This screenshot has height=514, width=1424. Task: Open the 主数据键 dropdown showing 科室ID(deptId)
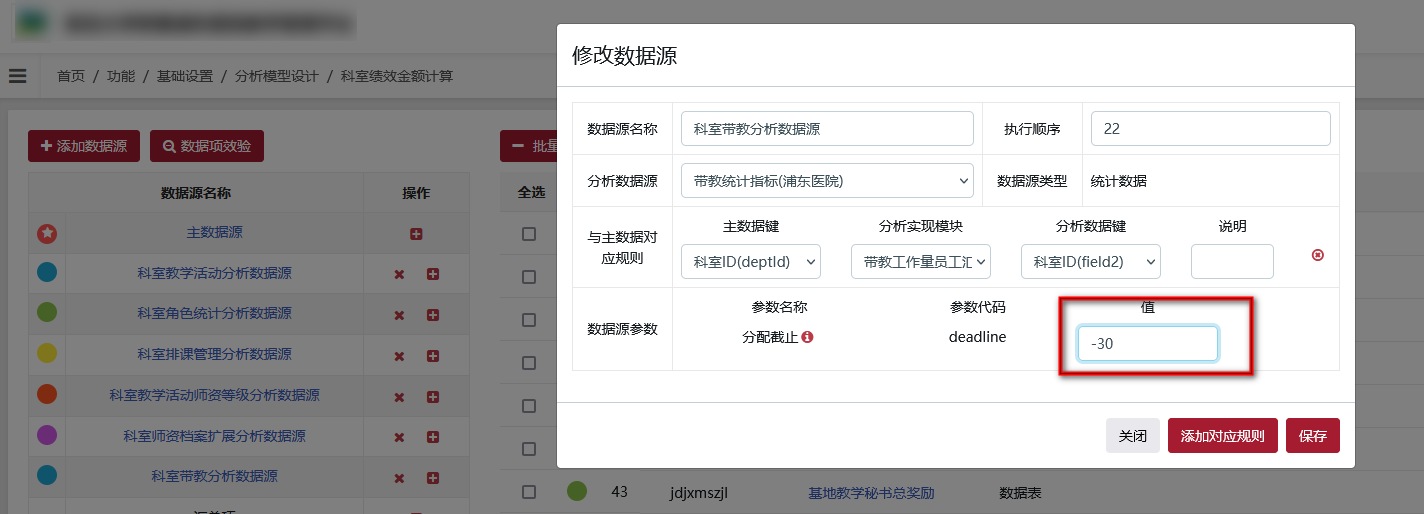click(750, 261)
